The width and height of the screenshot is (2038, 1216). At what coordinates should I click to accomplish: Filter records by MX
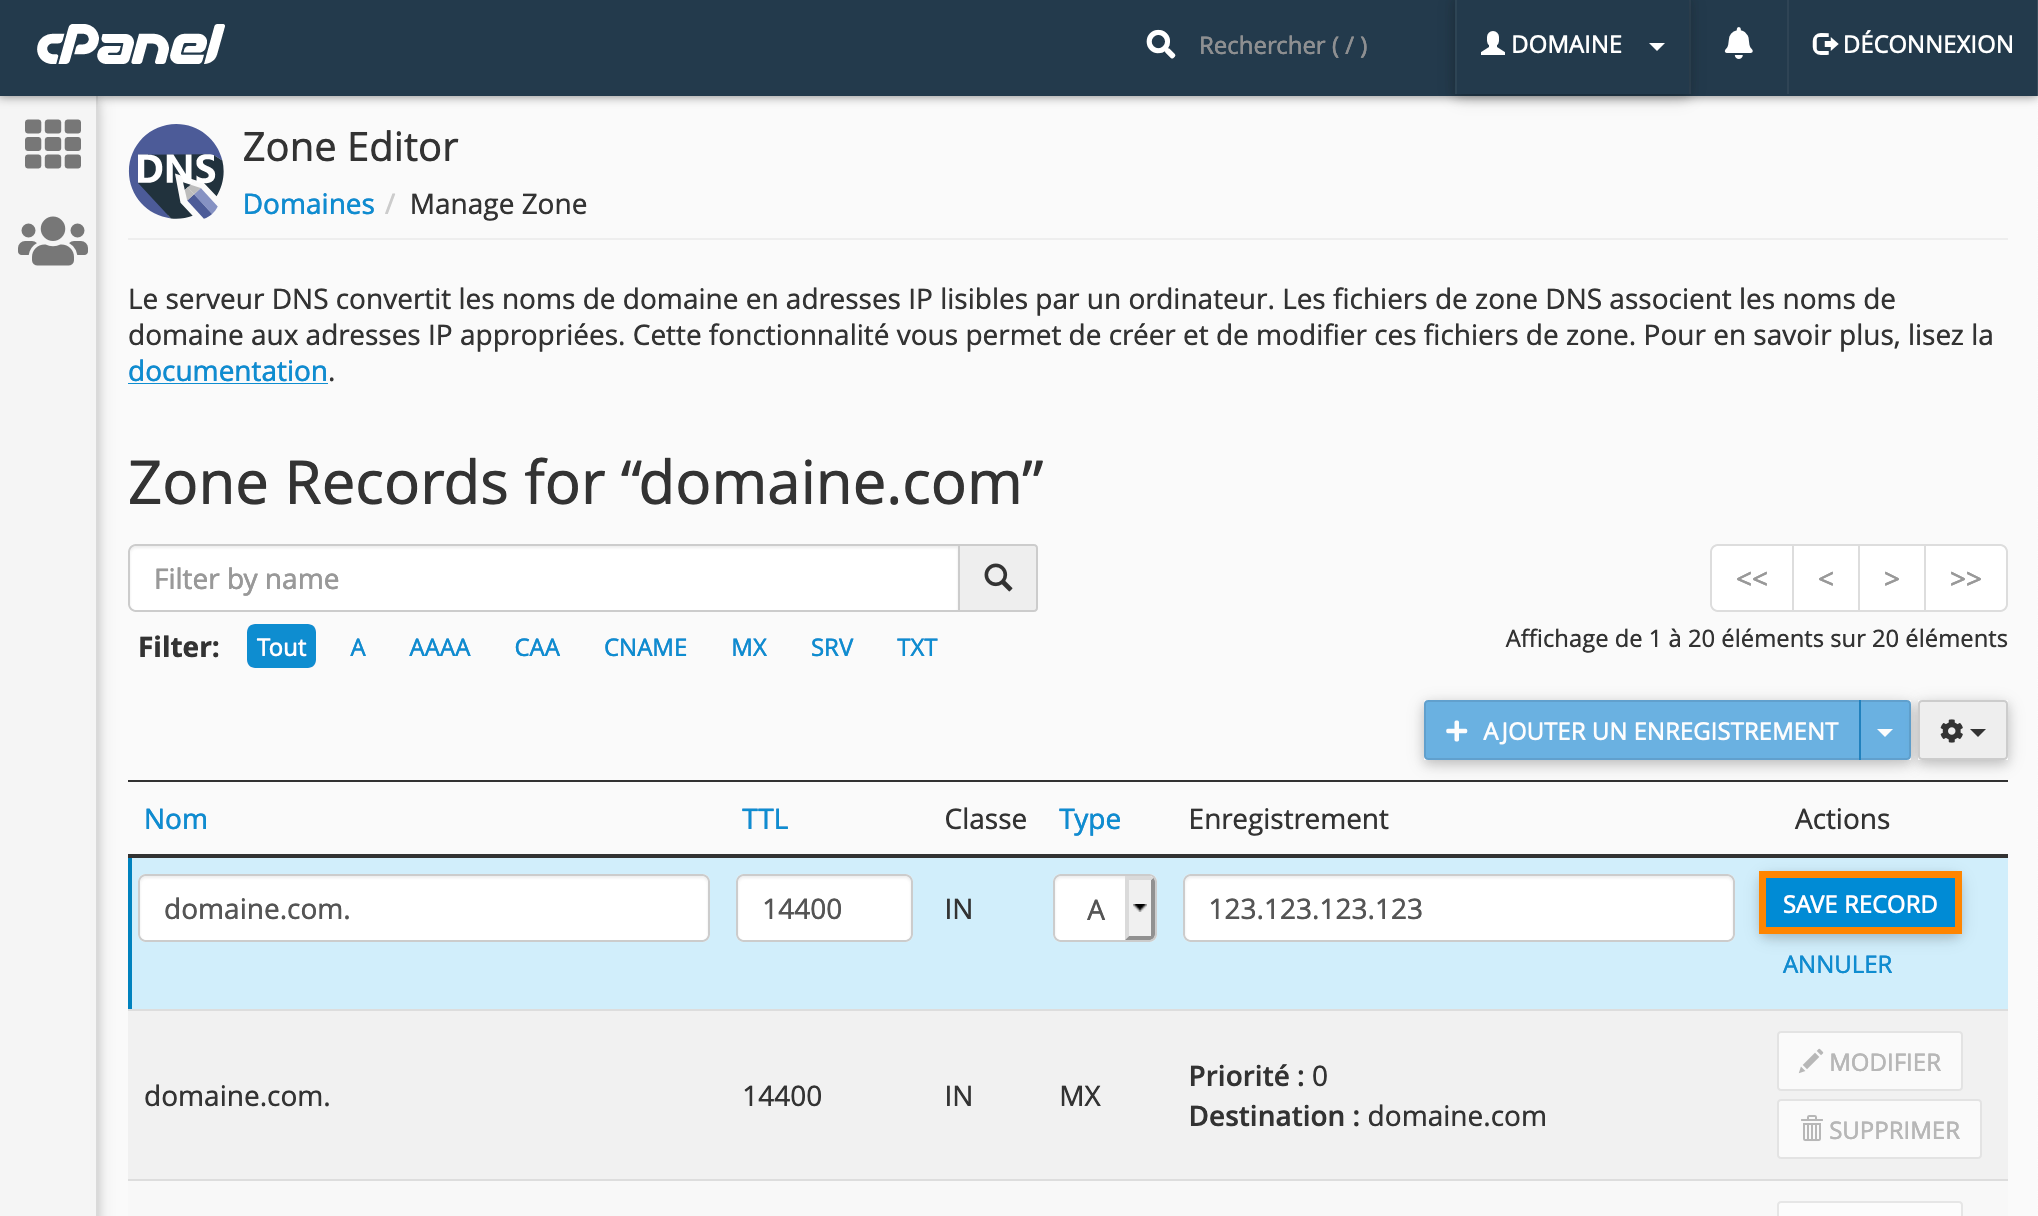[749, 647]
